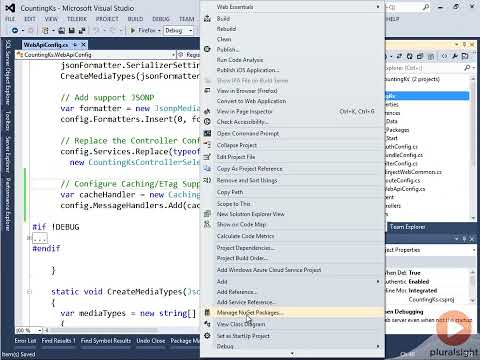The height and width of the screenshot is (360, 480).
Task: Choose Rebuild from the context menu
Action: pos(226,29)
